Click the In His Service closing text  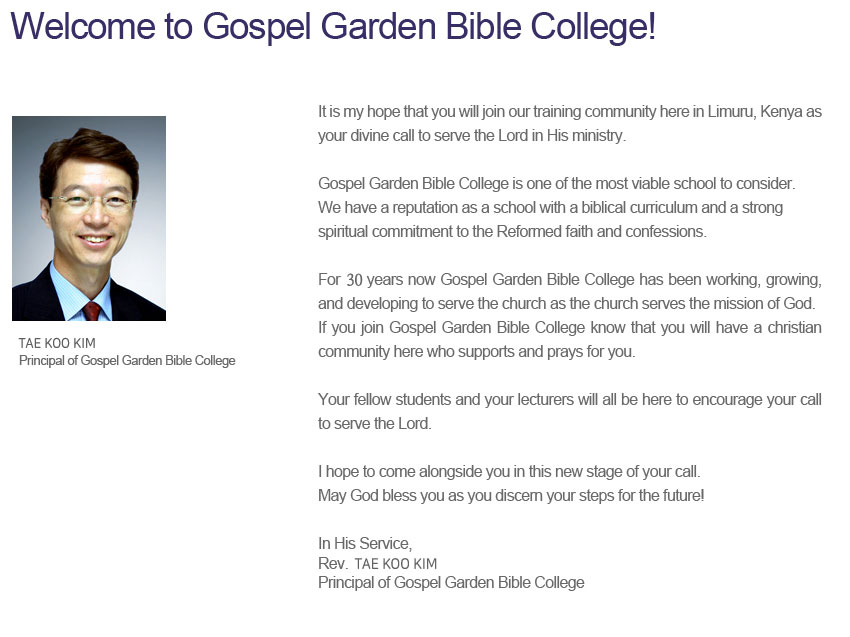[x=364, y=544]
